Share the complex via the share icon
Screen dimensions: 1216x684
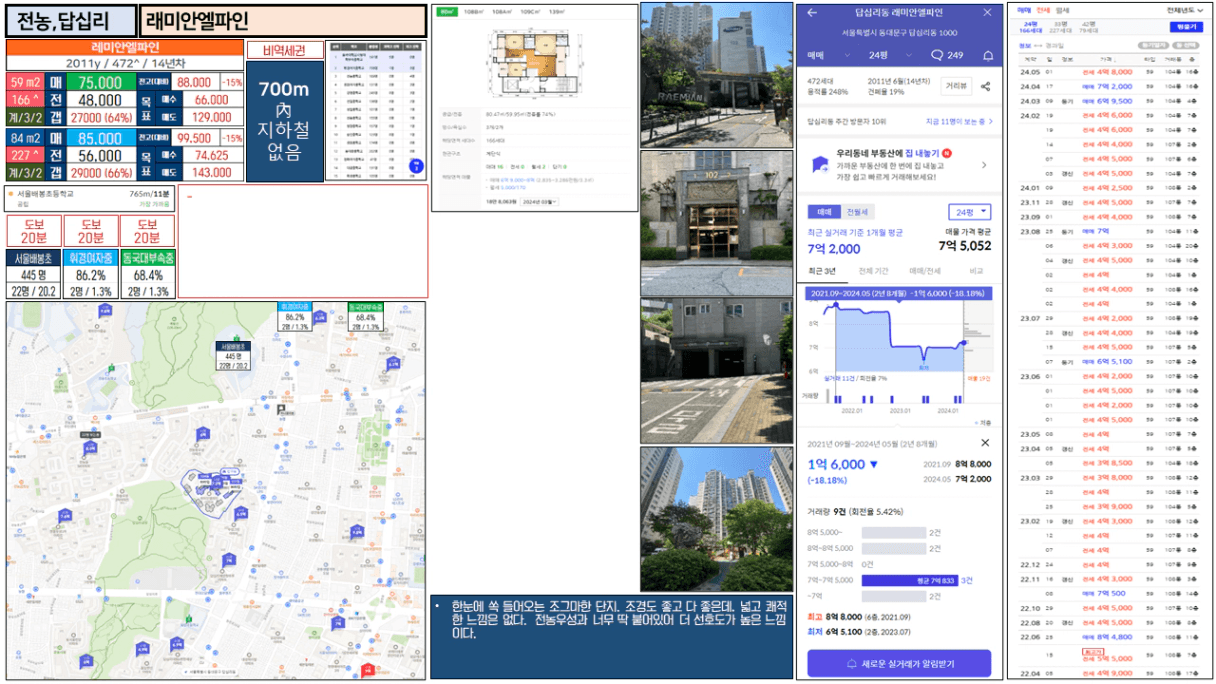pos(985,87)
